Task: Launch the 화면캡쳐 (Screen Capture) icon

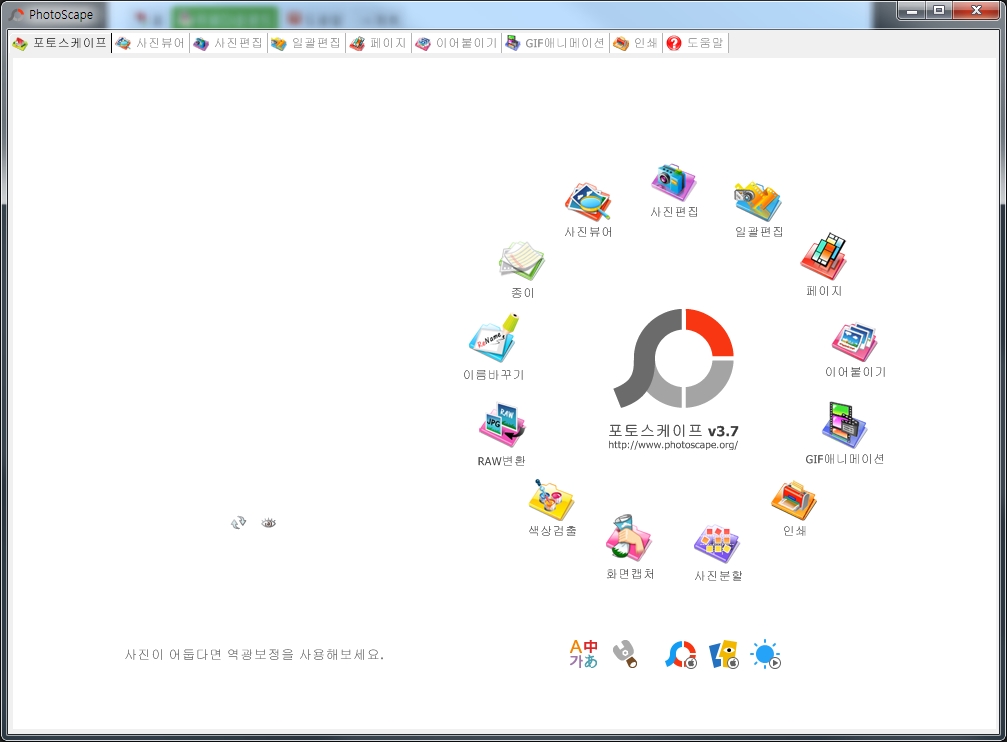Action: [629, 538]
